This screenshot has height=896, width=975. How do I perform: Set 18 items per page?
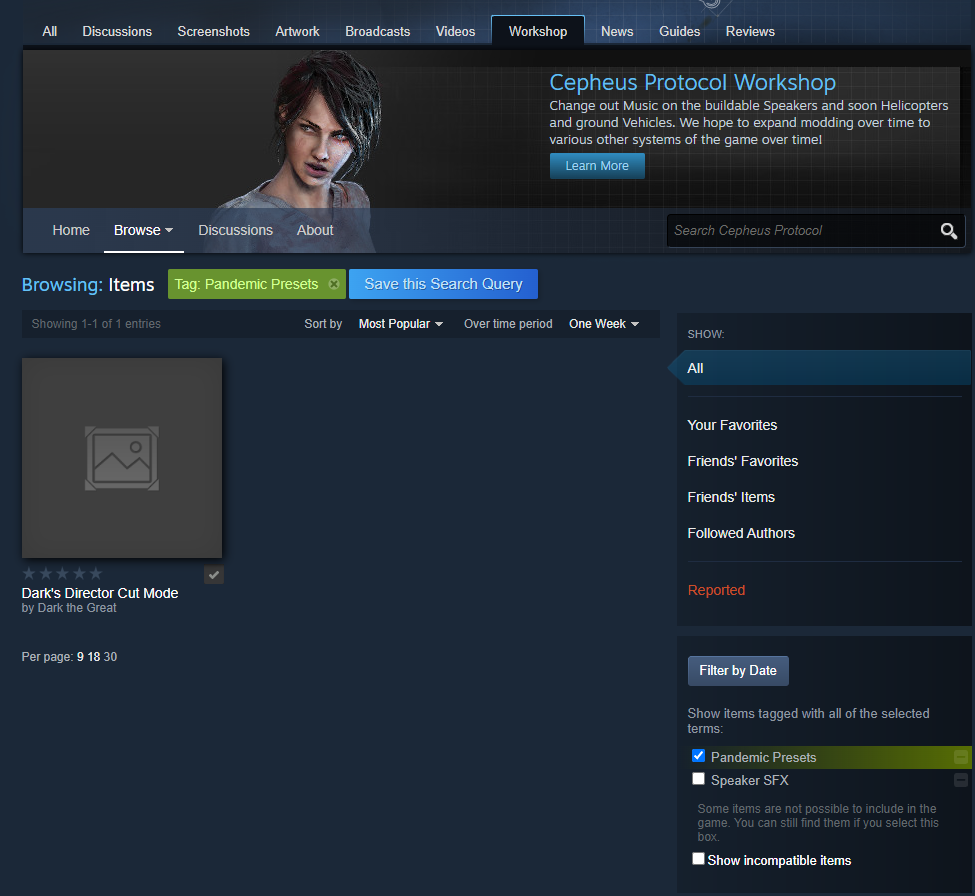click(94, 657)
